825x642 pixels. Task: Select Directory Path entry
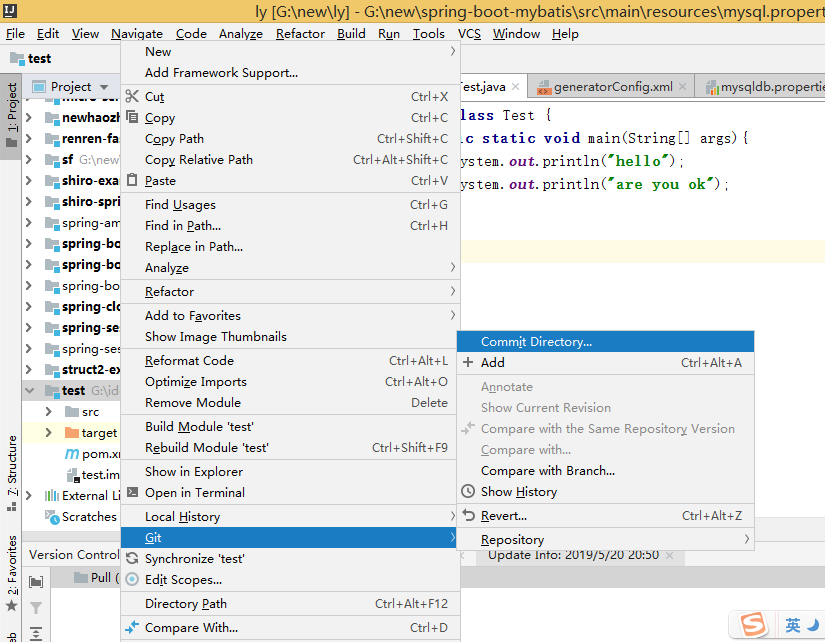point(290,604)
